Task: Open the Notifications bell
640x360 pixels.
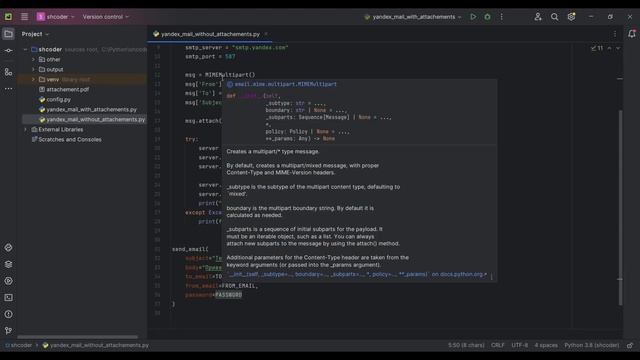Action: click(x=631, y=34)
